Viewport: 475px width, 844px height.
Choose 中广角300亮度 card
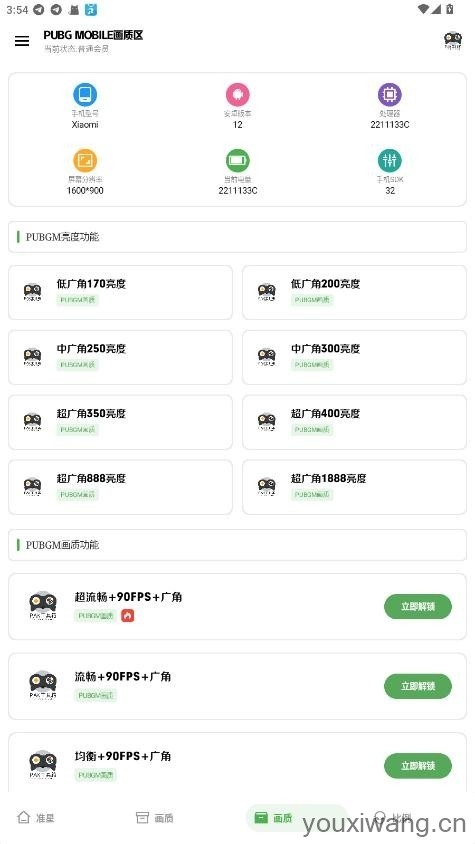(x=354, y=357)
